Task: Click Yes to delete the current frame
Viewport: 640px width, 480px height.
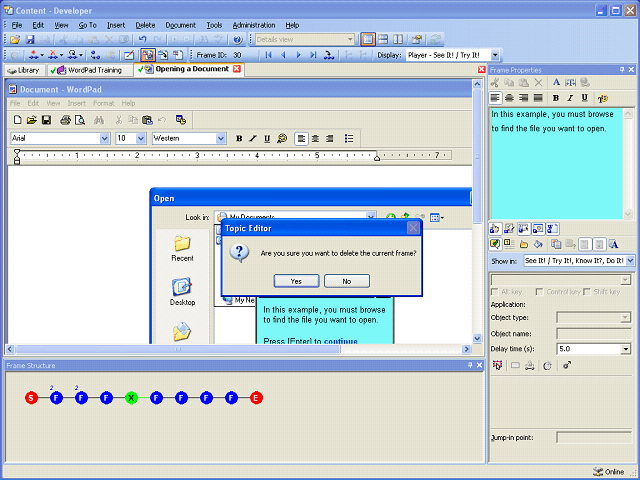Action: pos(296,281)
